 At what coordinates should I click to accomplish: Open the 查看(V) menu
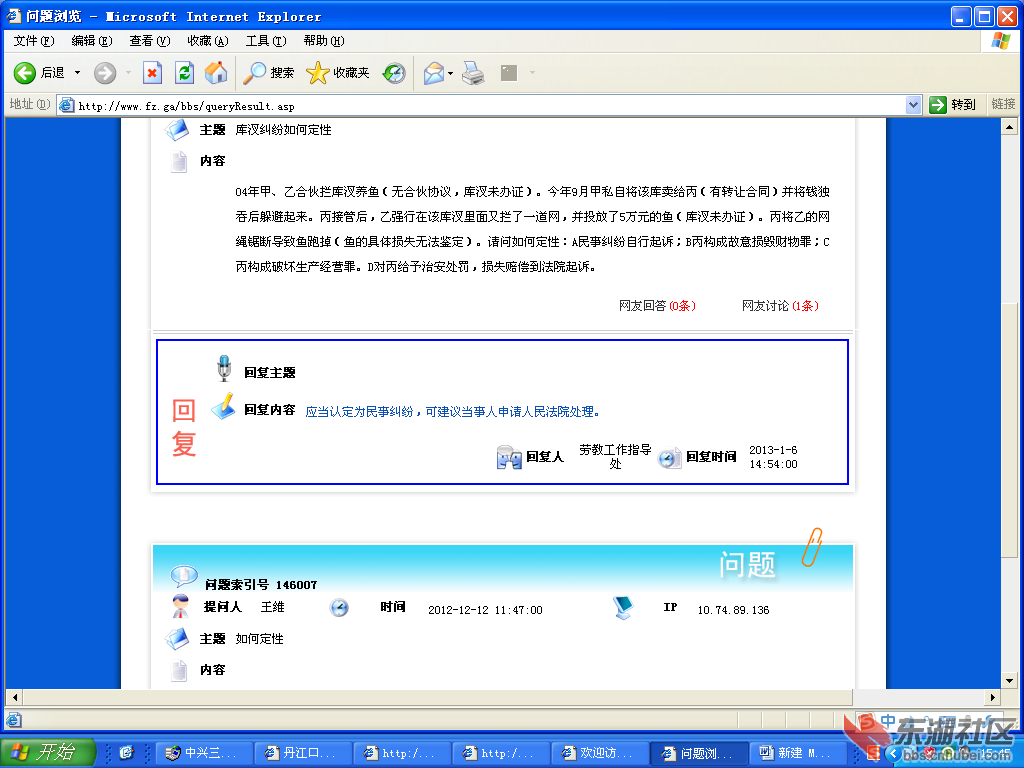[150, 40]
